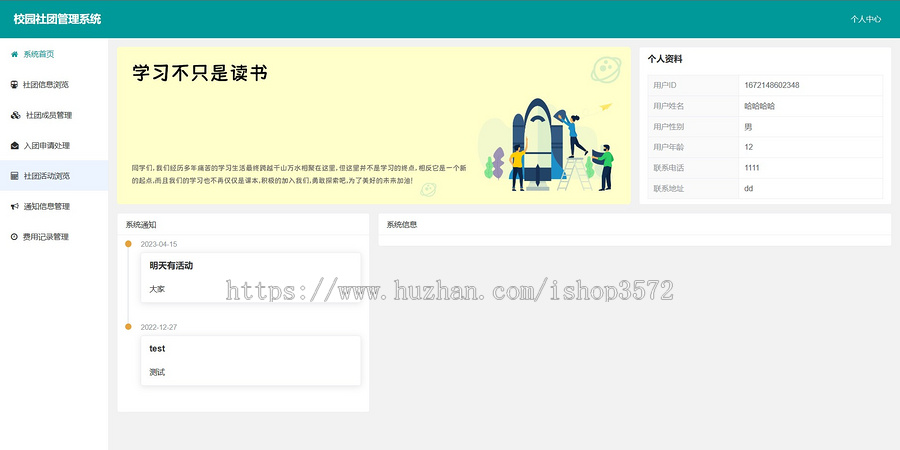Open the test notice card
Image resolution: width=900 pixels, height=450 pixels.
coord(250,360)
